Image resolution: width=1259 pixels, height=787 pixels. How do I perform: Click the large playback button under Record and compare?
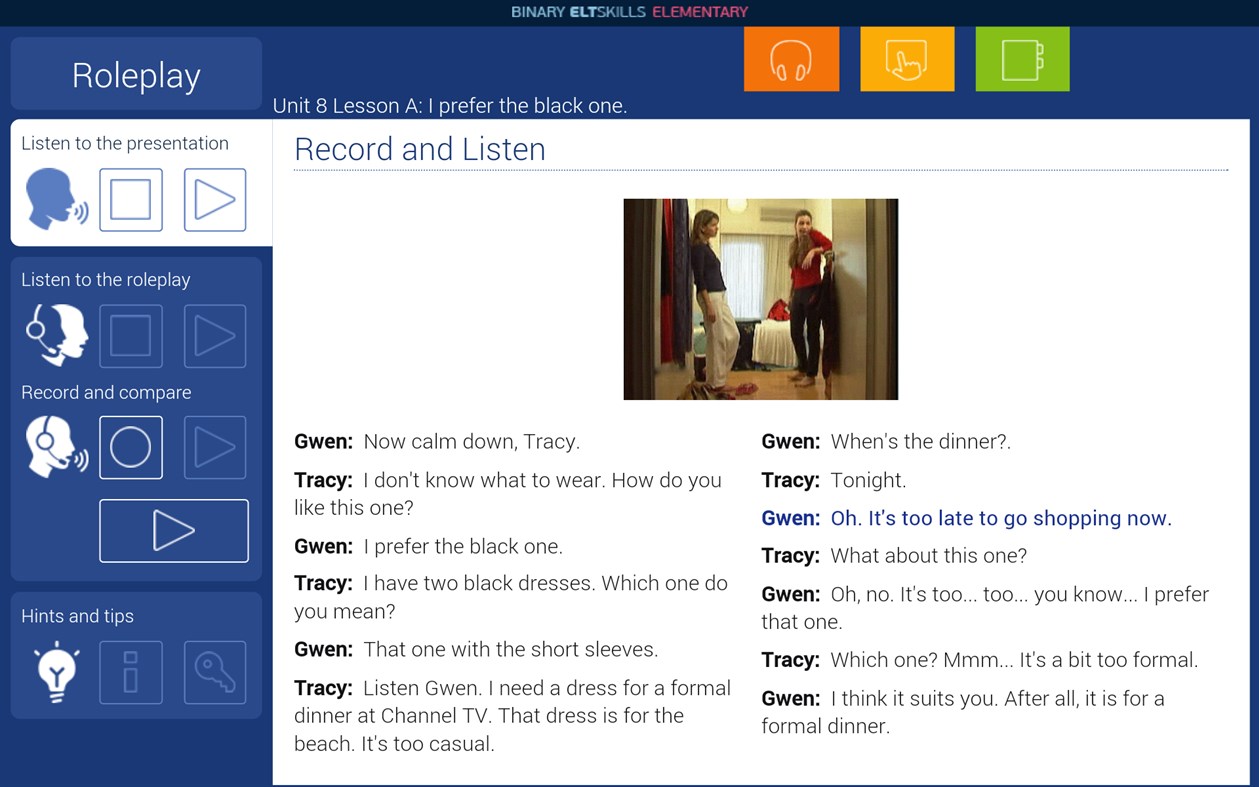pyautogui.click(x=173, y=531)
